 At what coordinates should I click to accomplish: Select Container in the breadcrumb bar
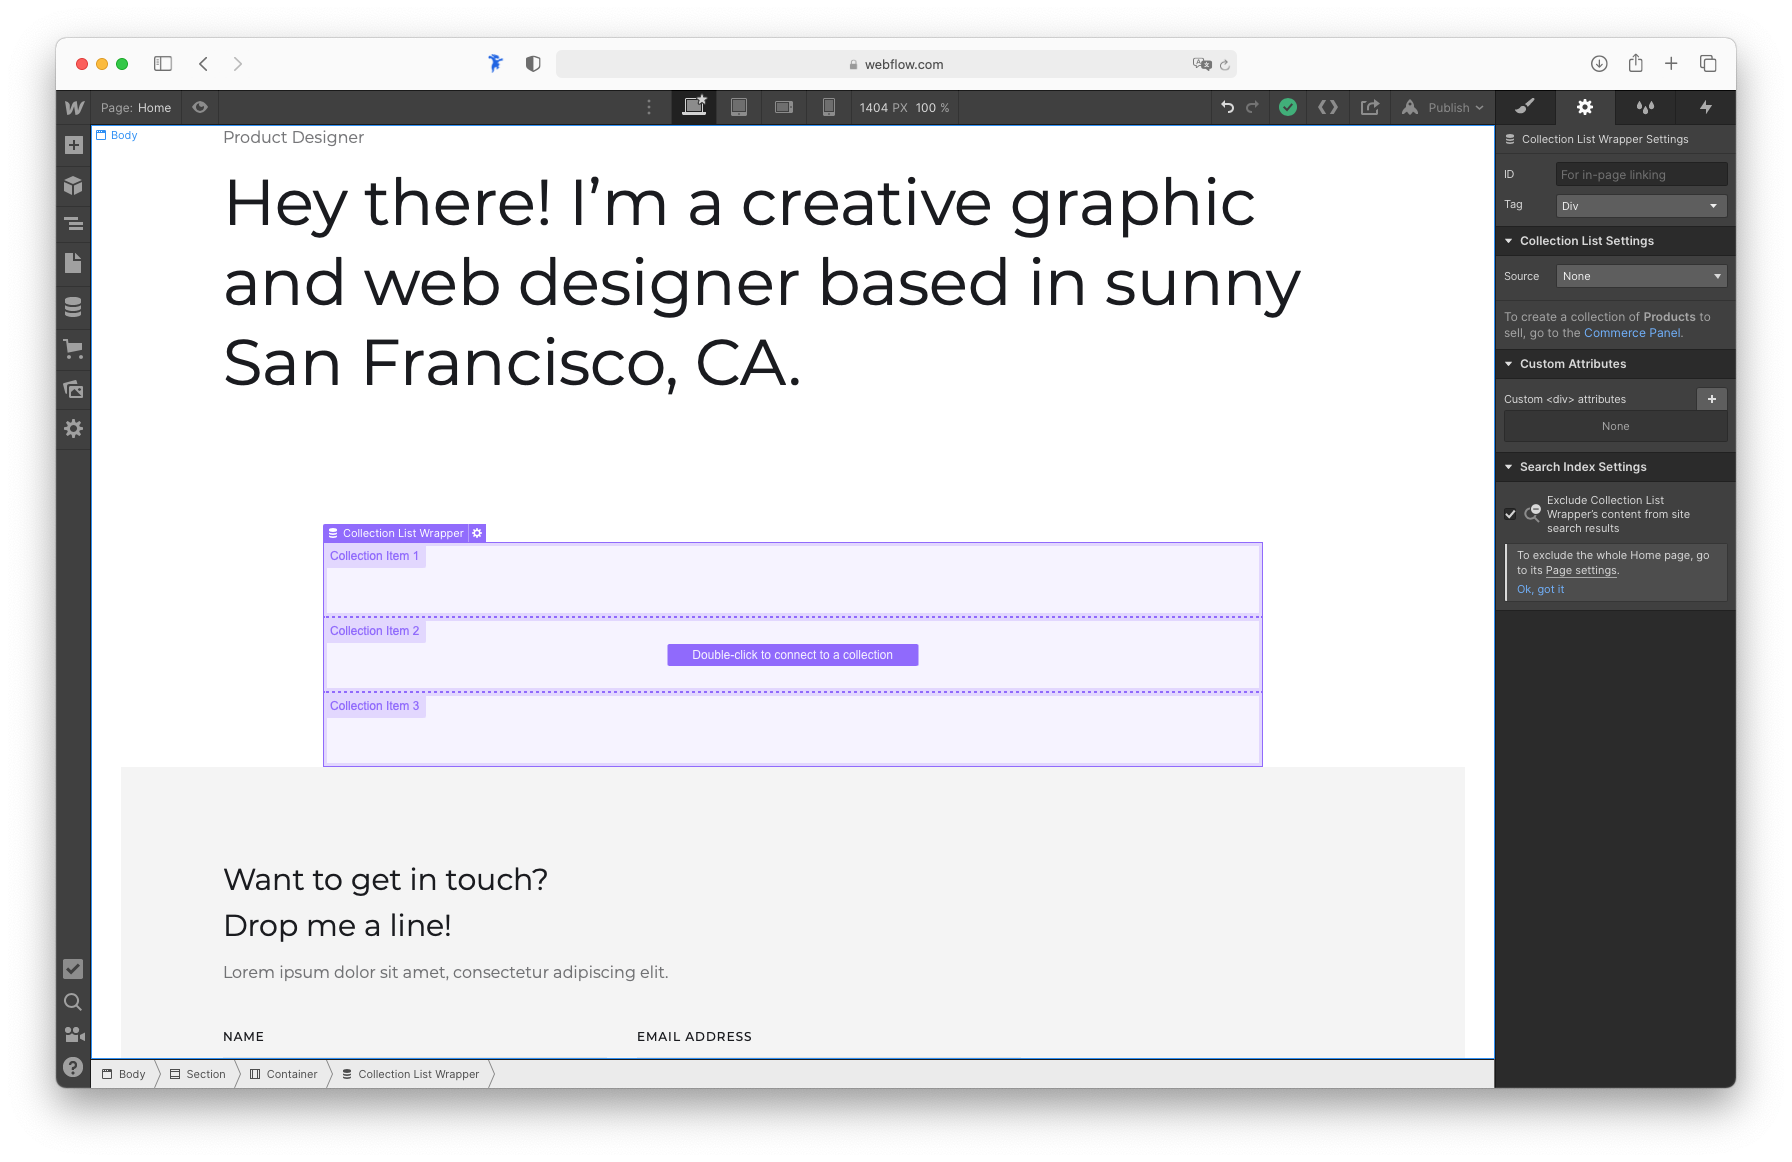click(291, 1074)
